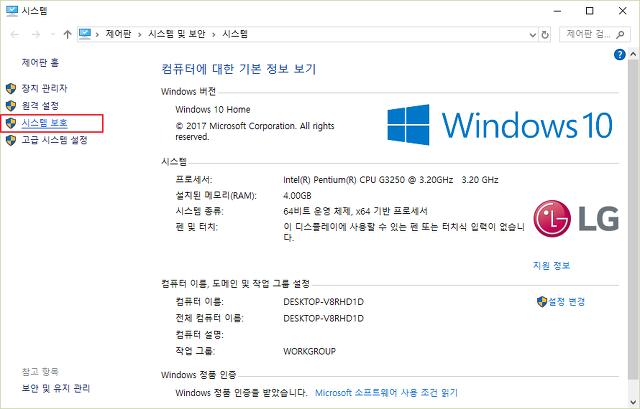Click the LG manufacturer logo
The image size is (640, 409).
(576, 219)
